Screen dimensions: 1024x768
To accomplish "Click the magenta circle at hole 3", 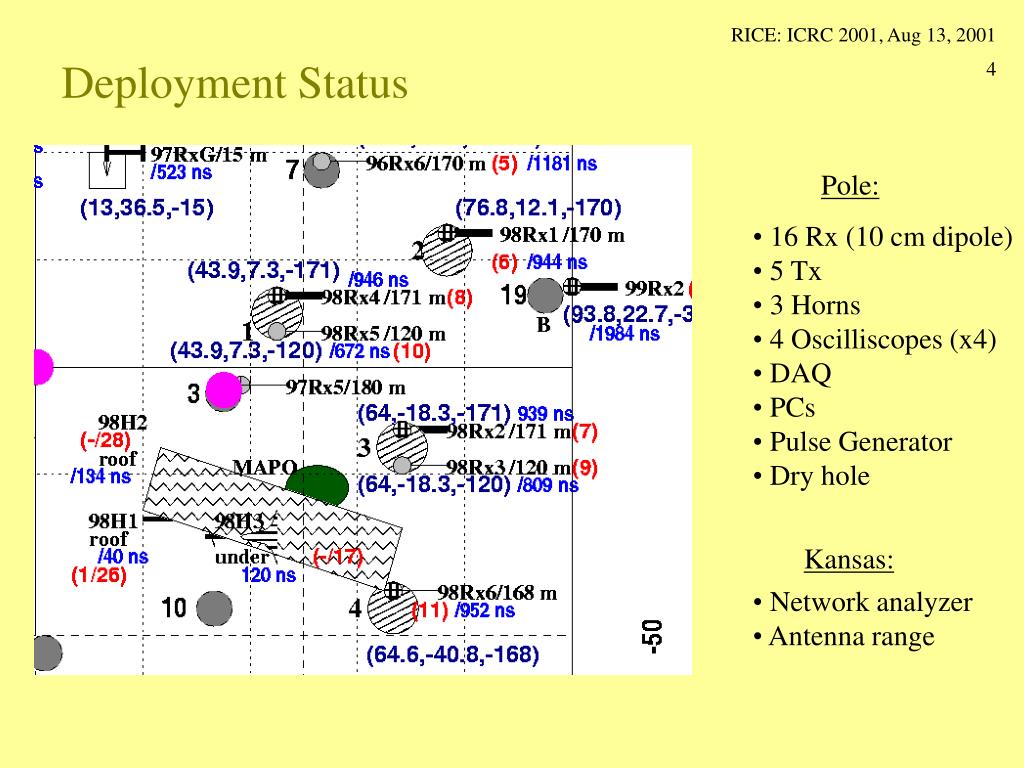I will click(x=223, y=391).
